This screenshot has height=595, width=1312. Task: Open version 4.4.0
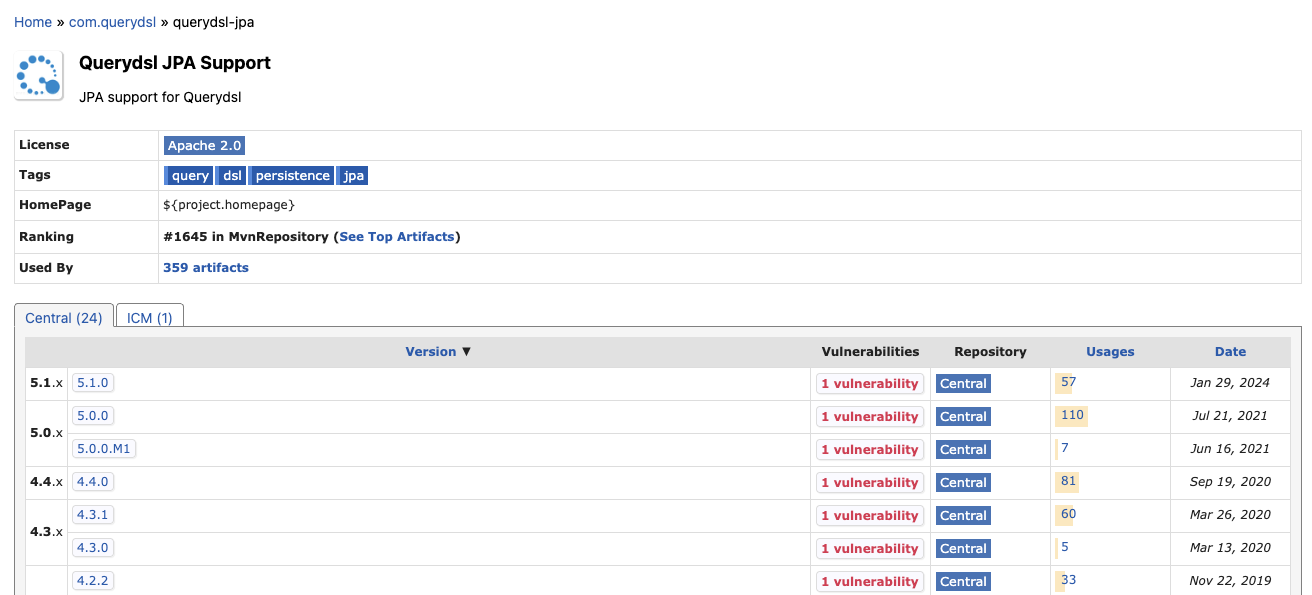[x=93, y=482]
